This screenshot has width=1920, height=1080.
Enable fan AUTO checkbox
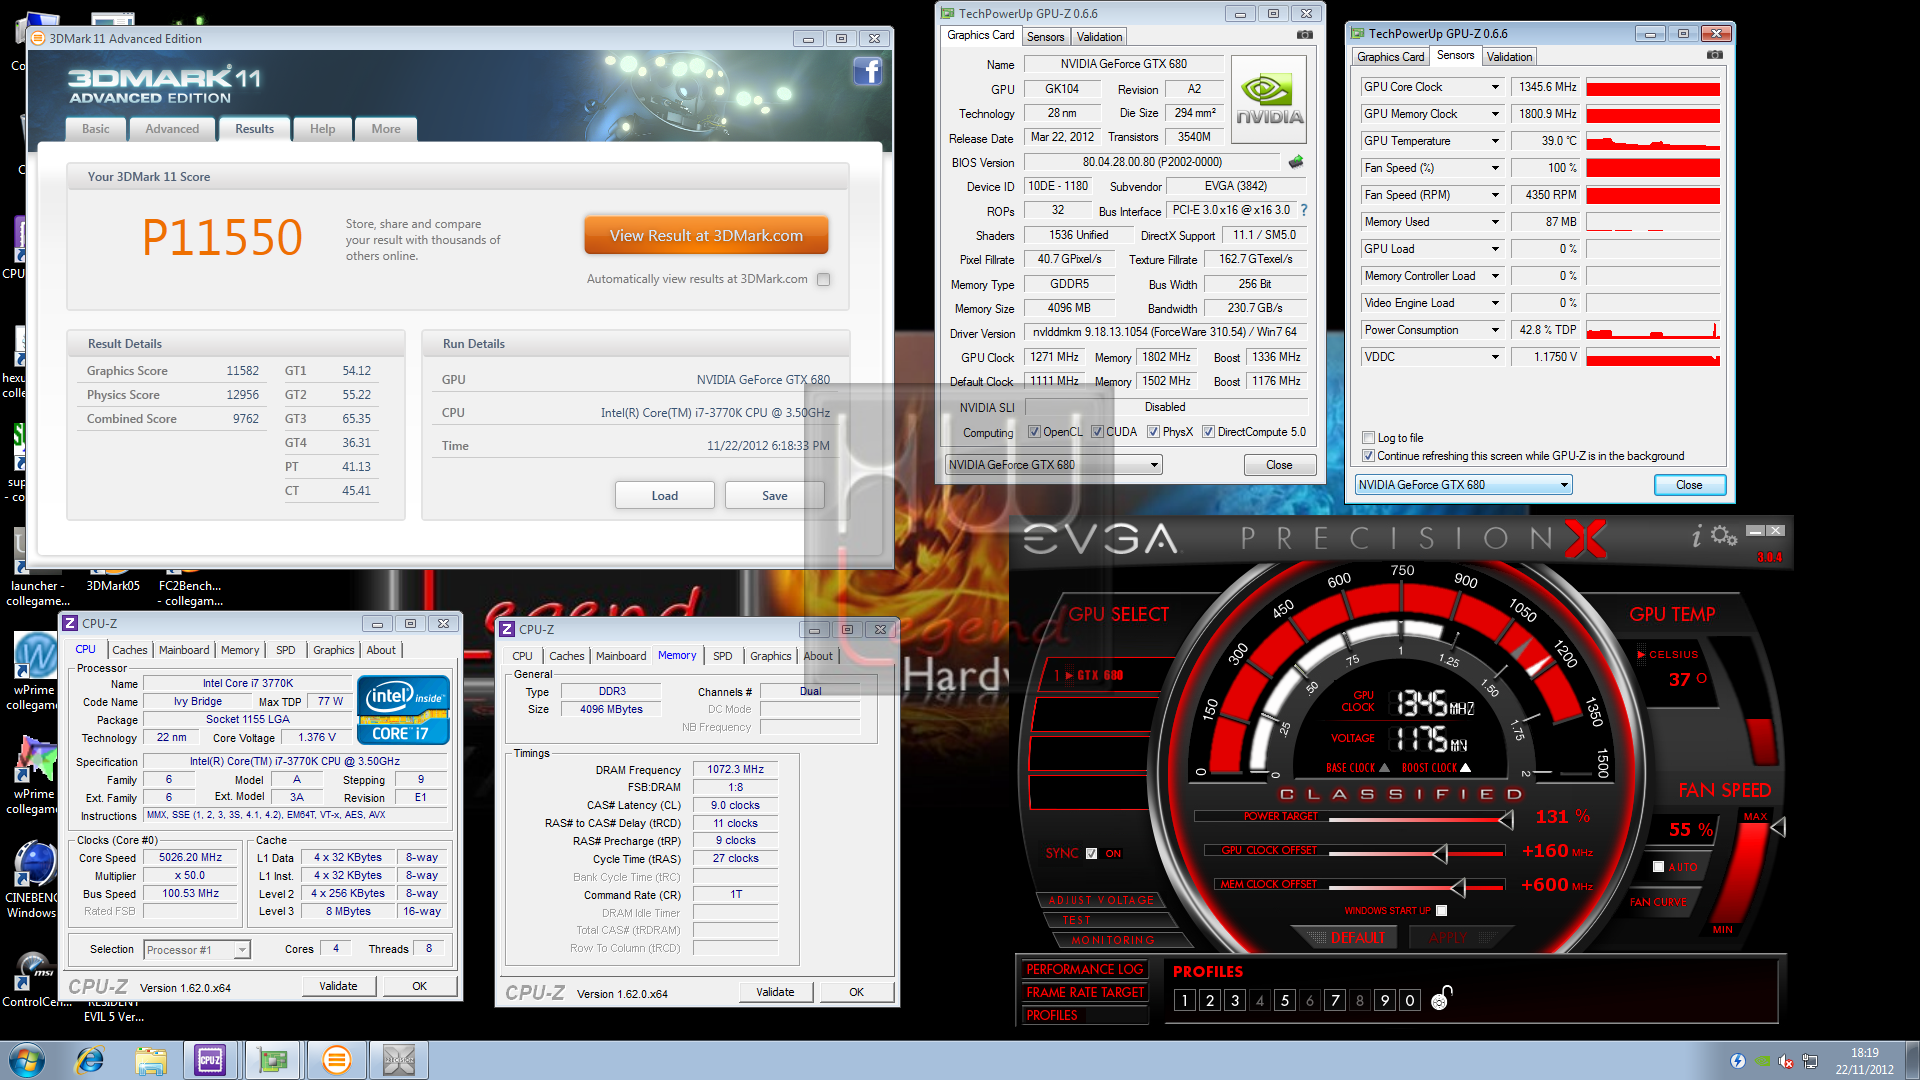[x=1658, y=867]
